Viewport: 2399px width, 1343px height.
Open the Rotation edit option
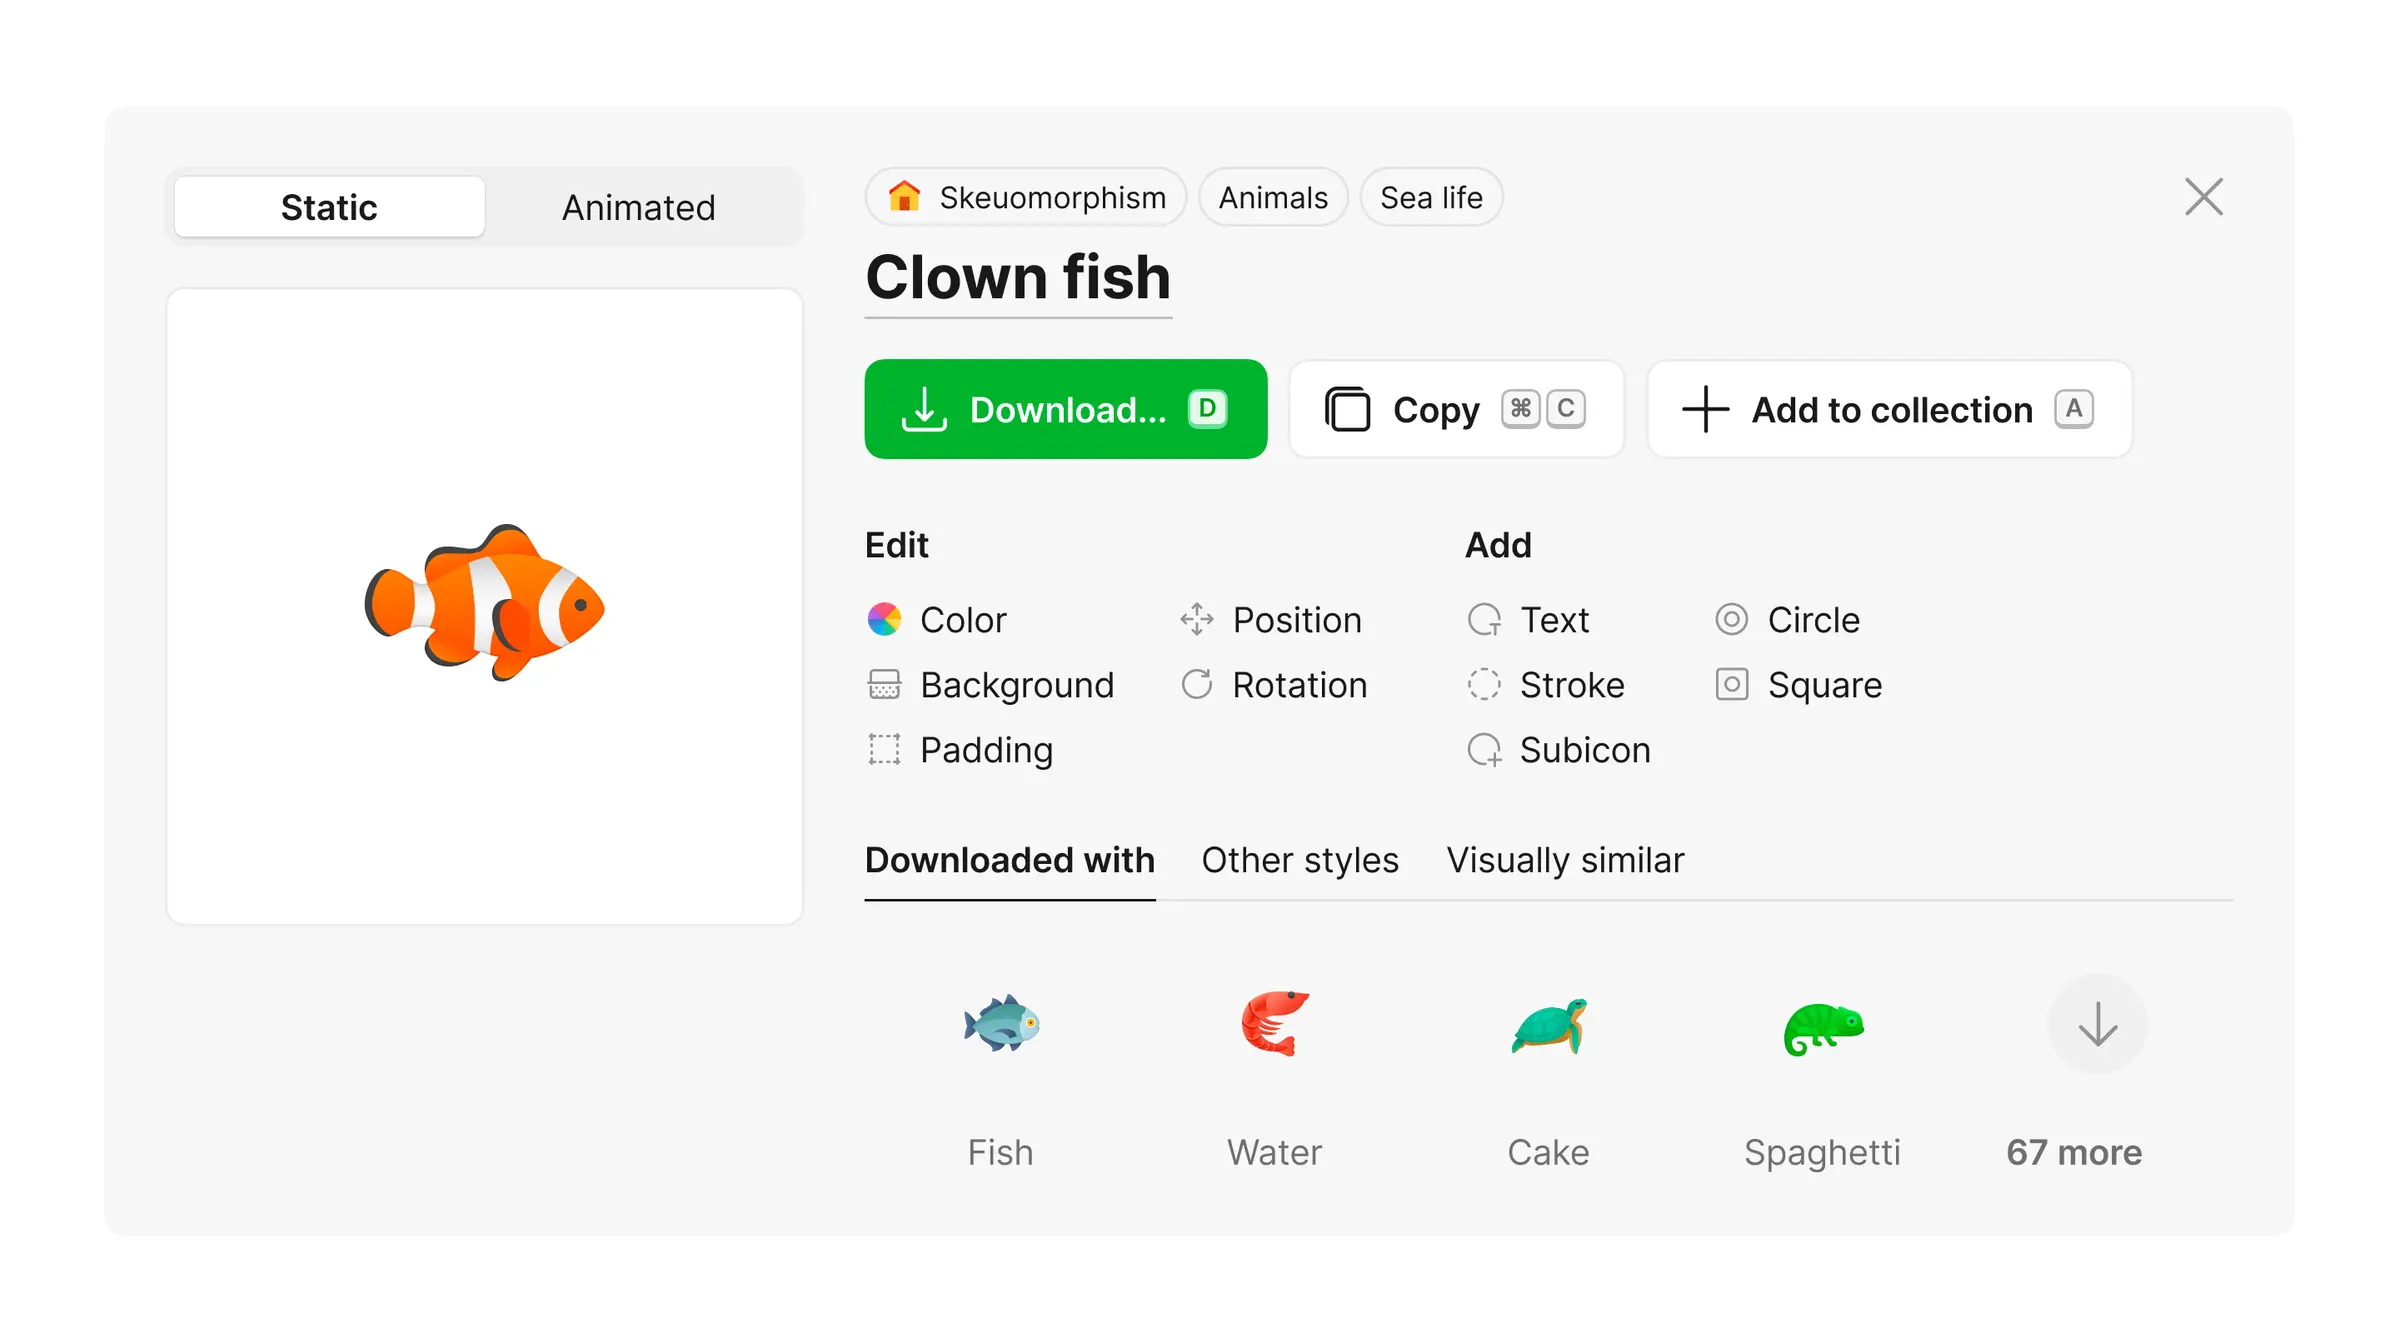point(1298,685)
